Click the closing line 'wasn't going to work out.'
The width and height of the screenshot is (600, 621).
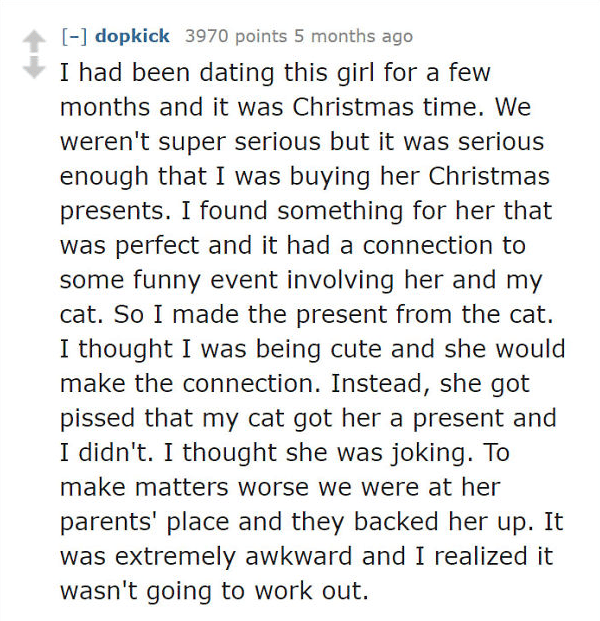[214, 591]
